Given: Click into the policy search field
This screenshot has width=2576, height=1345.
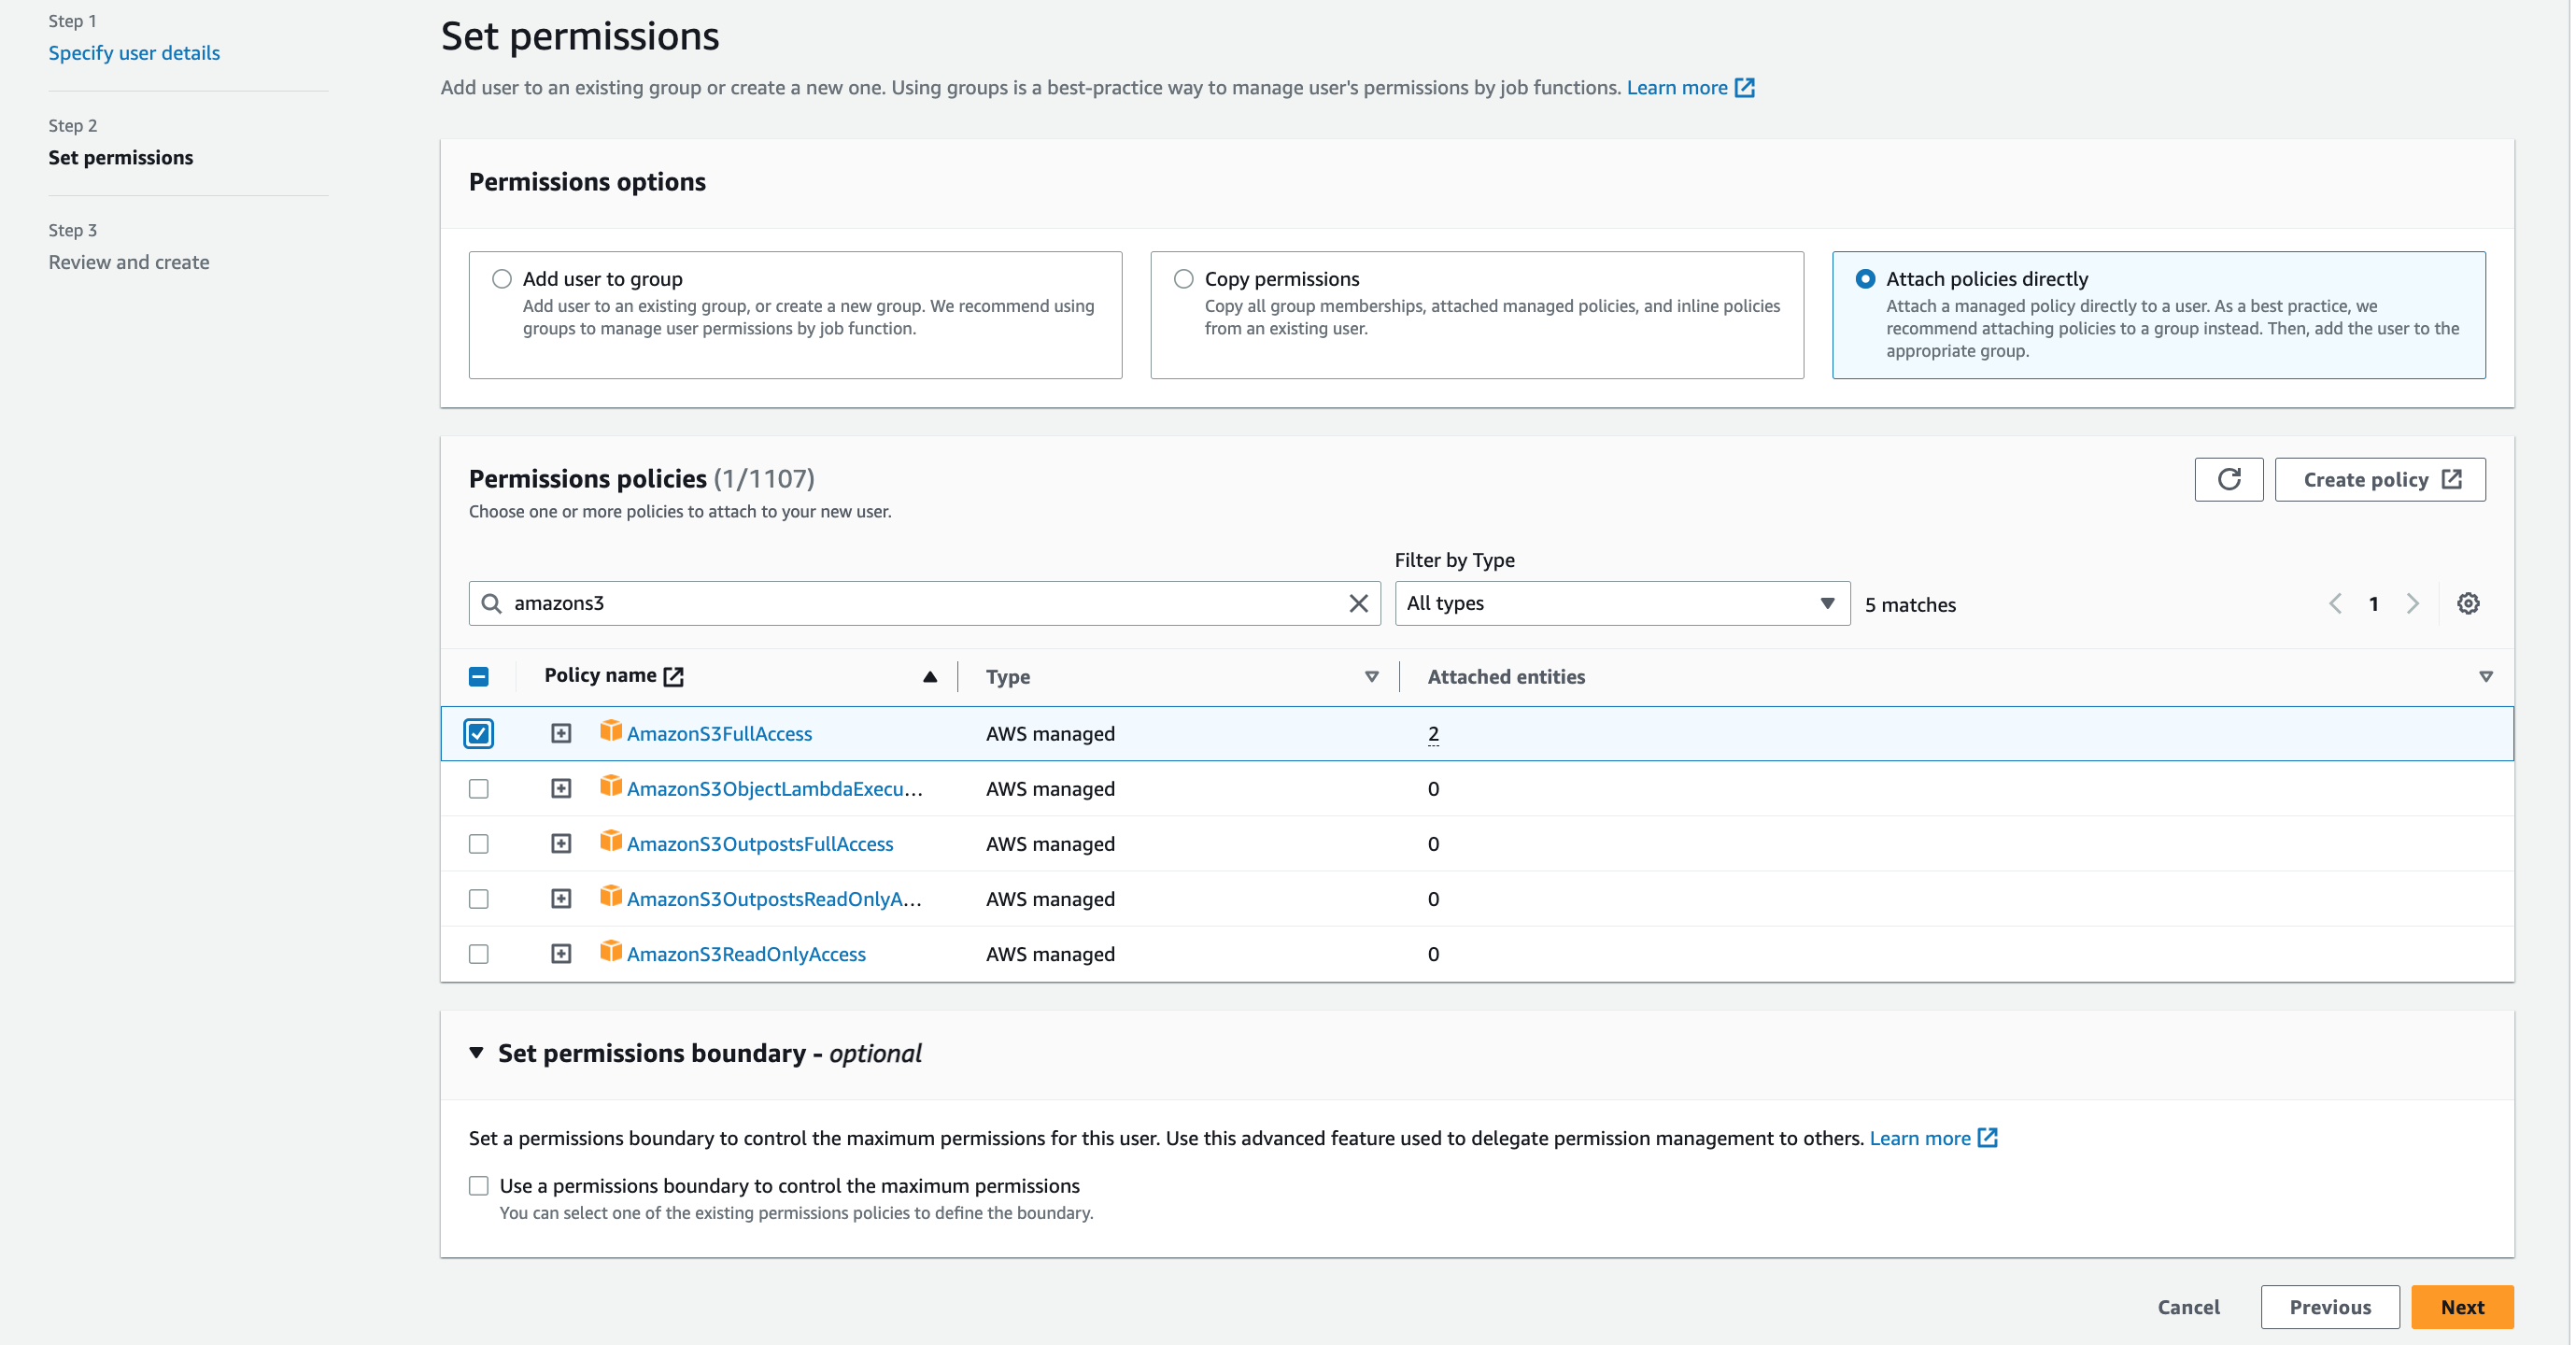Looking at the screenshot, I should [924, 603].
